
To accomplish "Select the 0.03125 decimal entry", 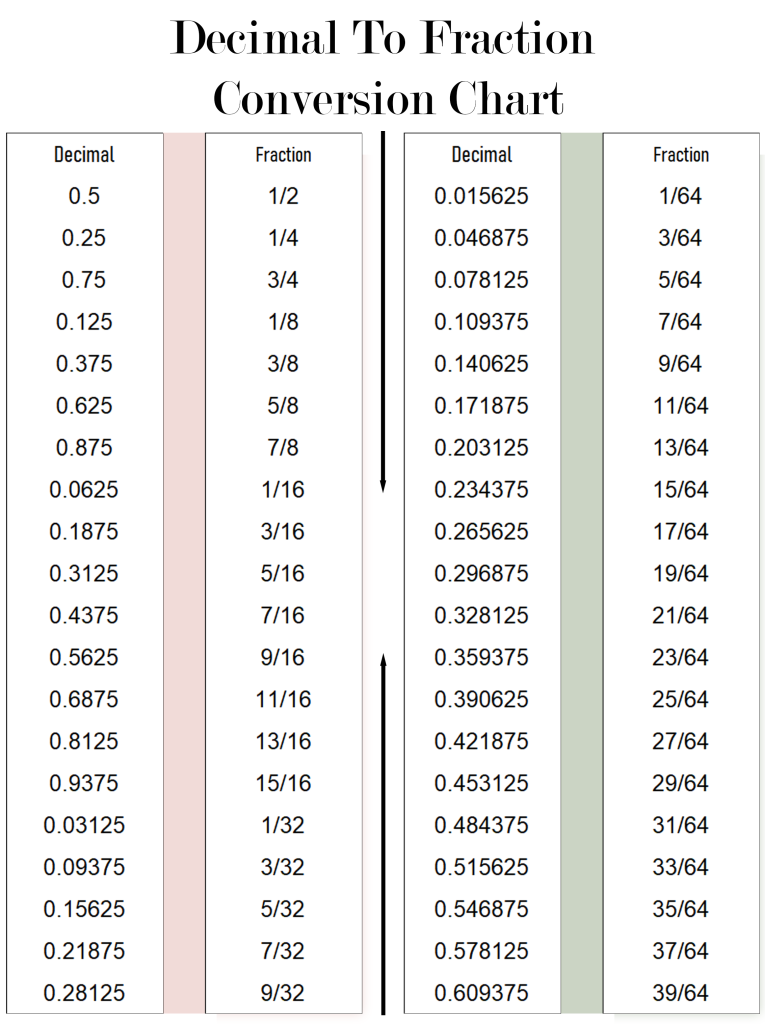I will (84, 825).
